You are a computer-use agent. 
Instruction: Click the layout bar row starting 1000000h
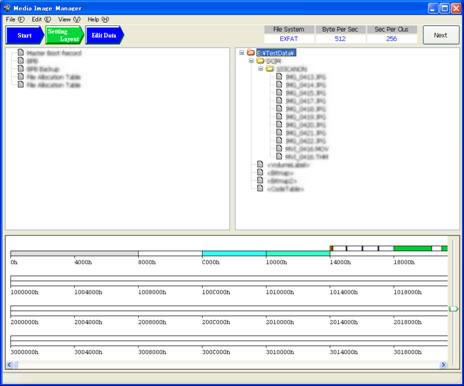point(229,281)
